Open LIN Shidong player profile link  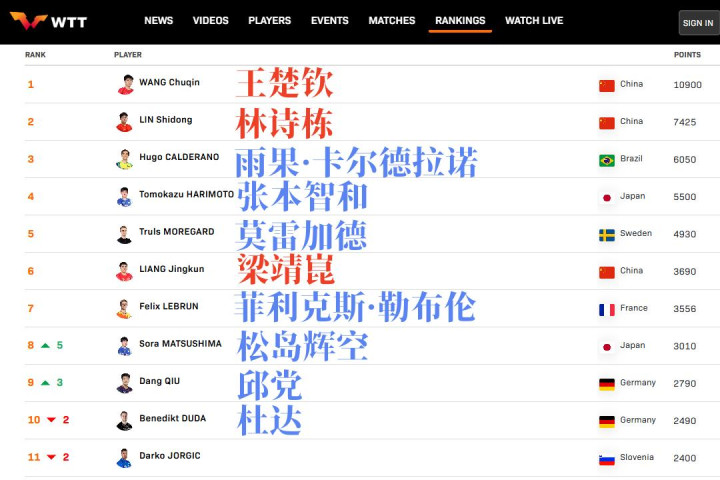pyautogui.click(x=166, y=119)
